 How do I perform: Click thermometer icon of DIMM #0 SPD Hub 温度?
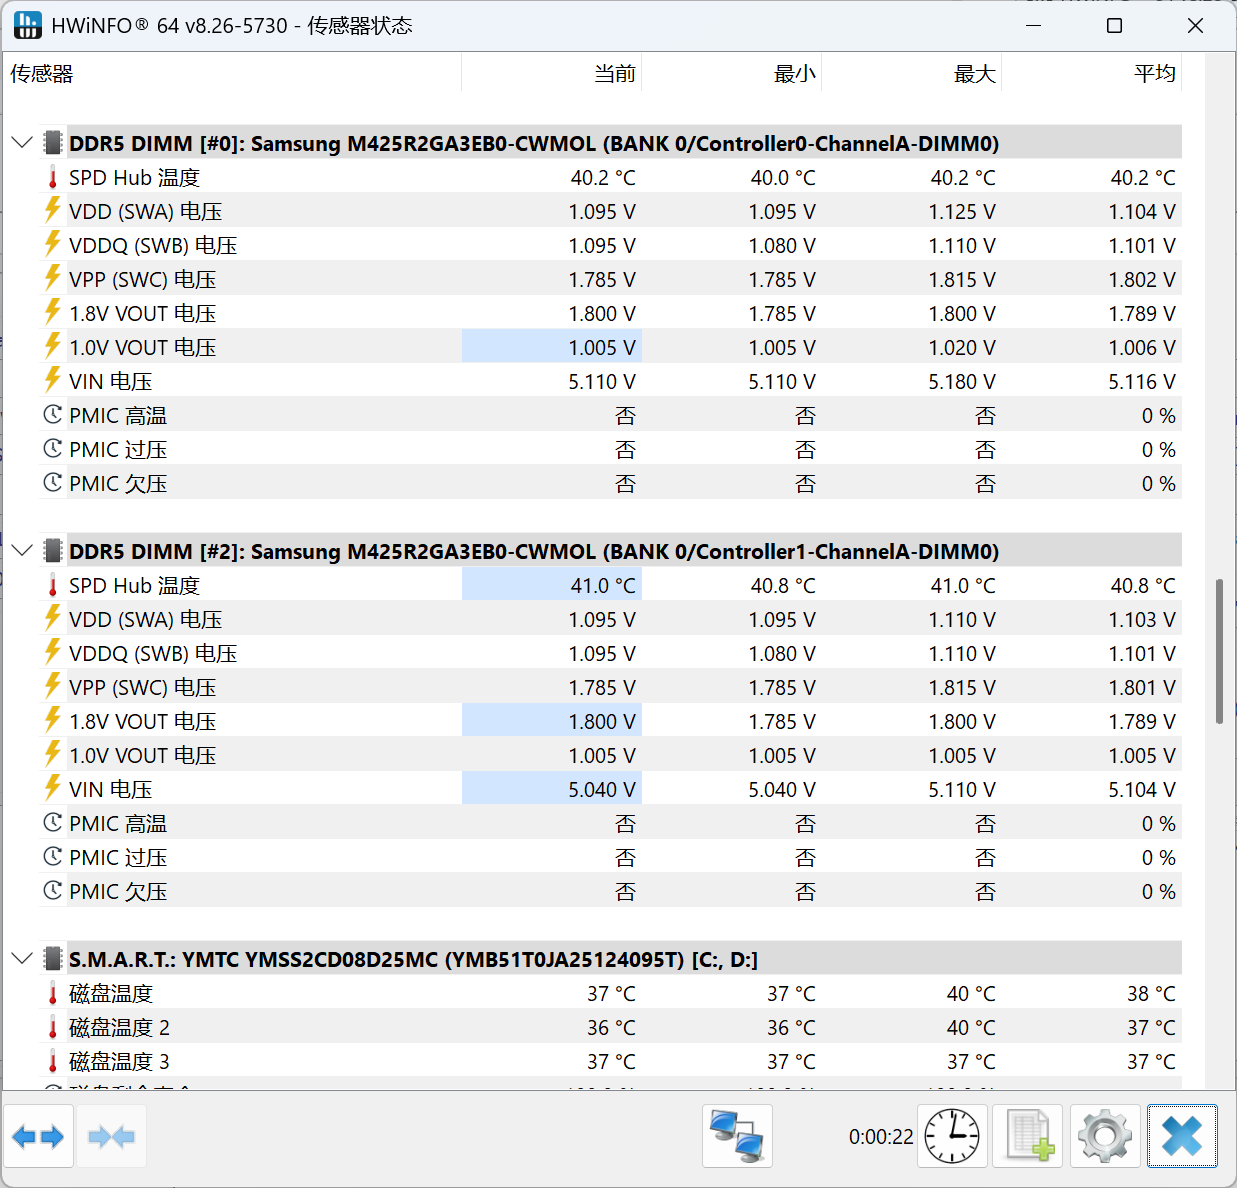click(x=53, y=178)
